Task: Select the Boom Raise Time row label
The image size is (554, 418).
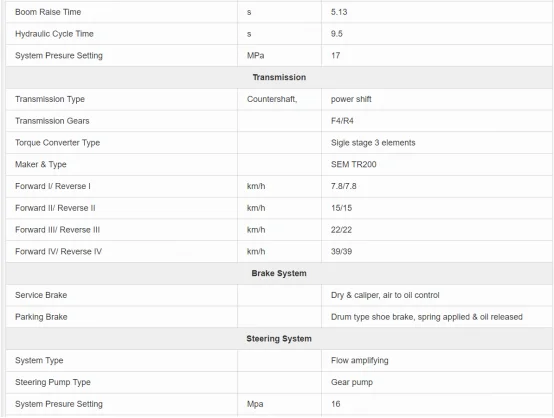Action: [x=48, y=12]
